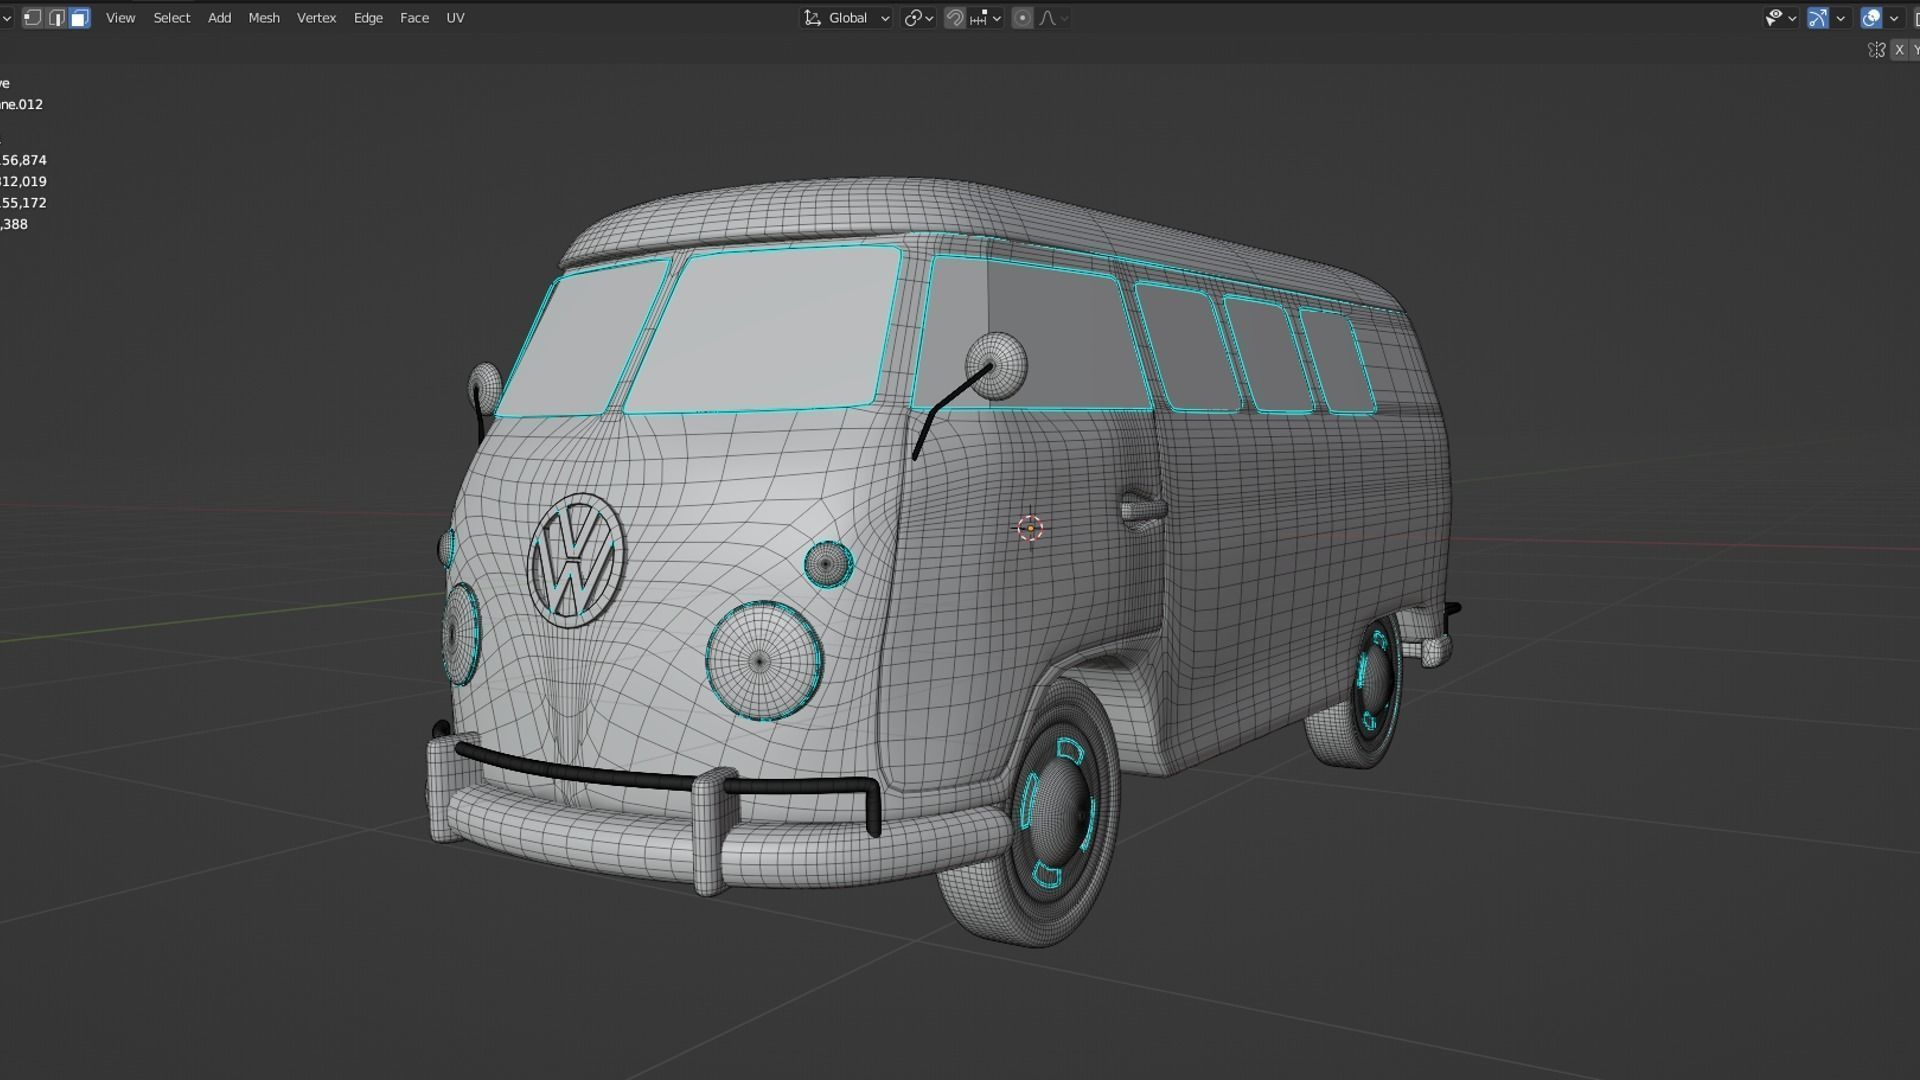This screenshot has height=1080, width=1920.
Task: Click the pivot point icon
Action: pyautogui.click(x=915, y=17)
